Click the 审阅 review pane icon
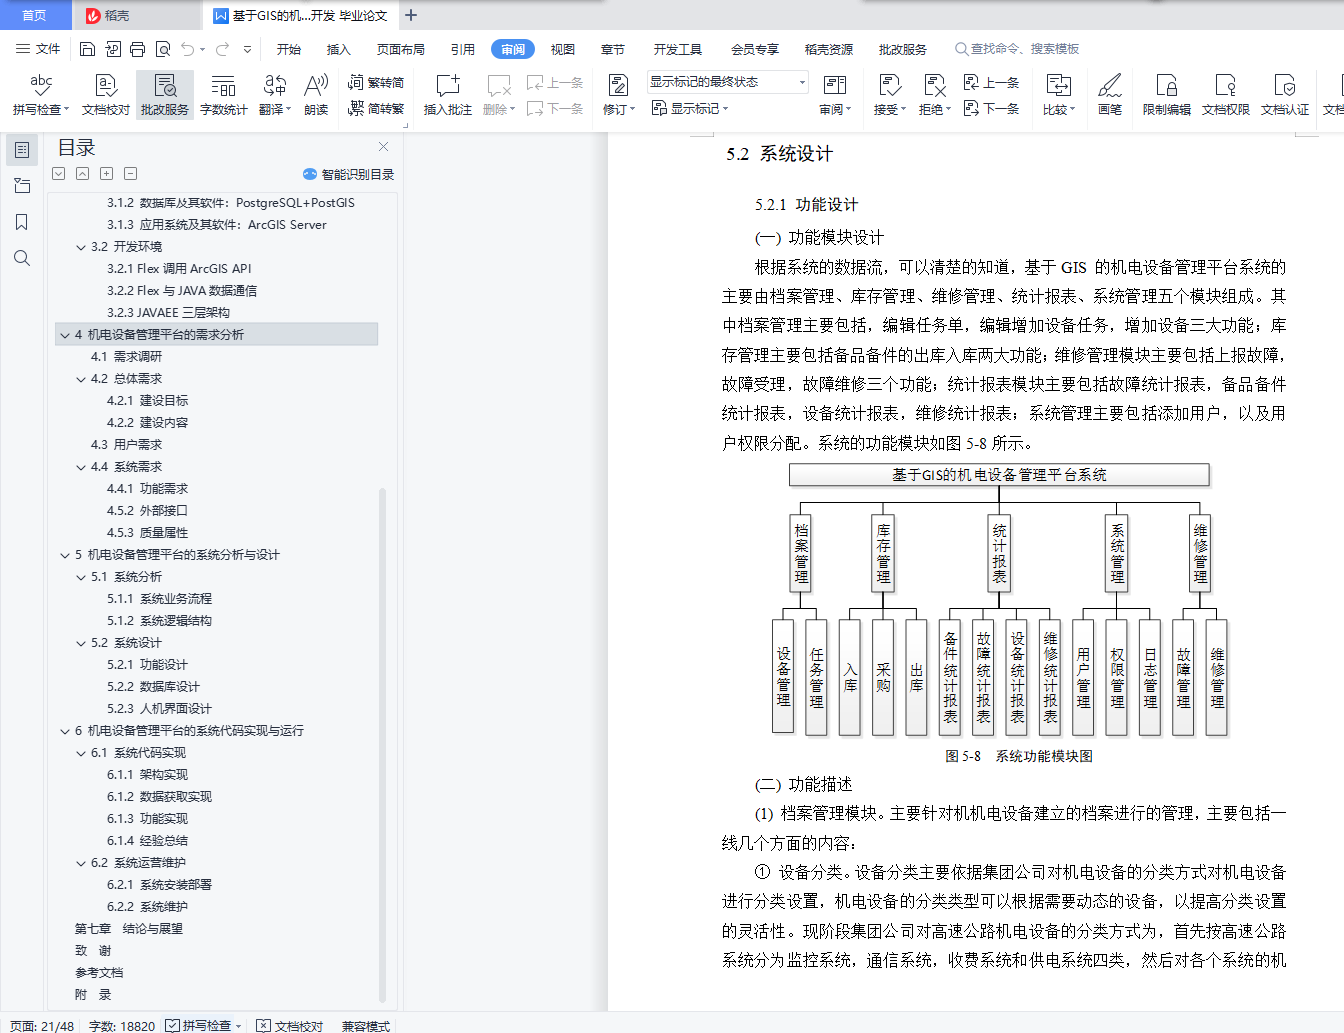The image size is (1344, 1033). (x=834, y=85)
